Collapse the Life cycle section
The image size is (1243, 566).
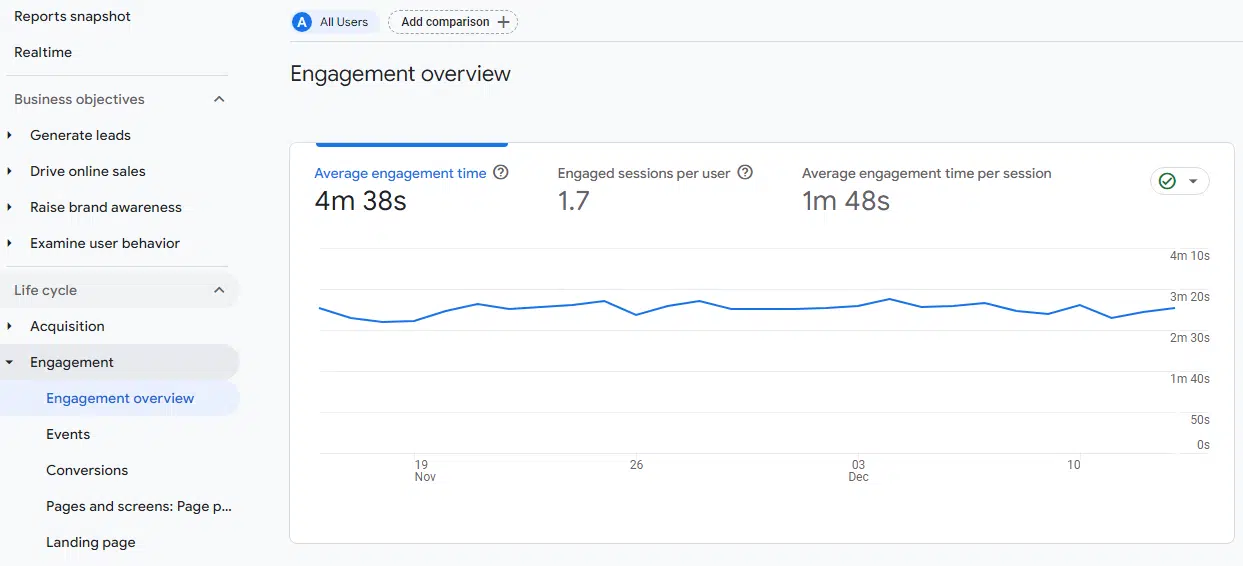coord(219,290)
